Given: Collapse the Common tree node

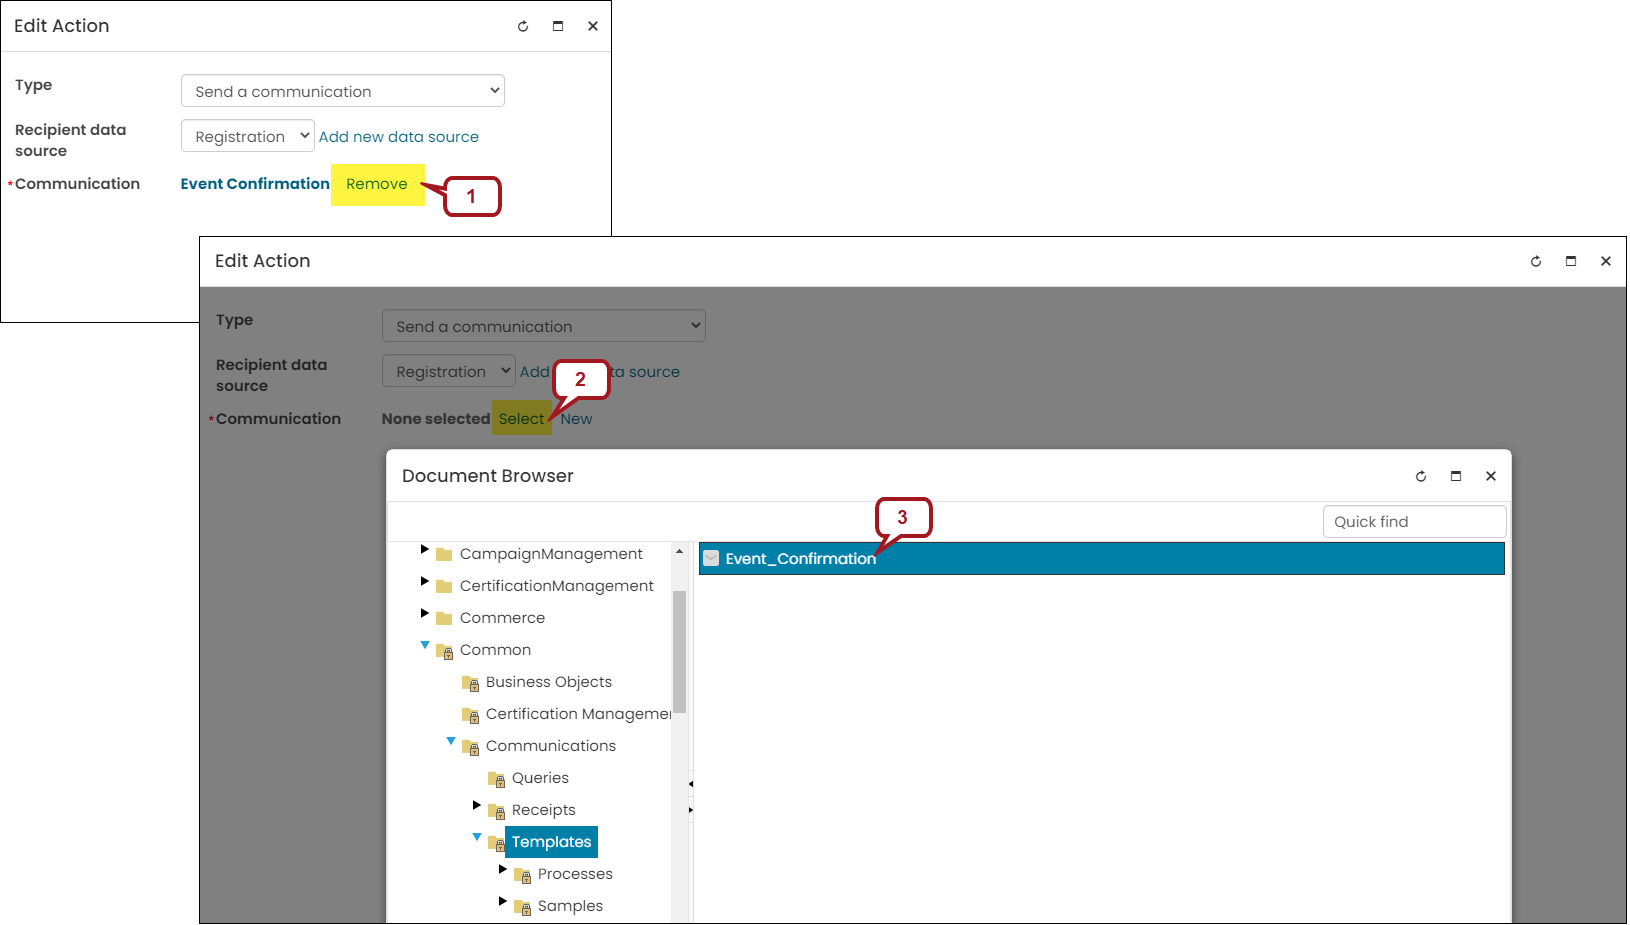Looking at the screenshot, I should [x=425, y=645].
